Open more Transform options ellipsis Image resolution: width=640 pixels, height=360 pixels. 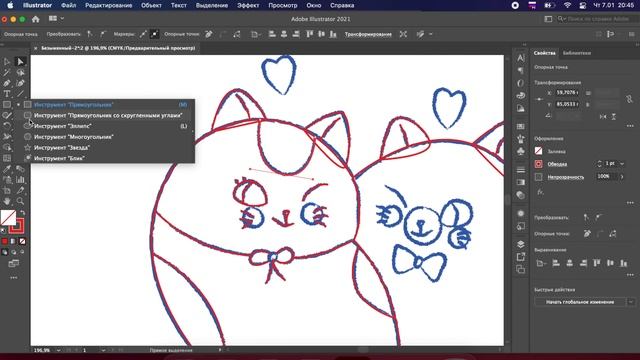630,126
